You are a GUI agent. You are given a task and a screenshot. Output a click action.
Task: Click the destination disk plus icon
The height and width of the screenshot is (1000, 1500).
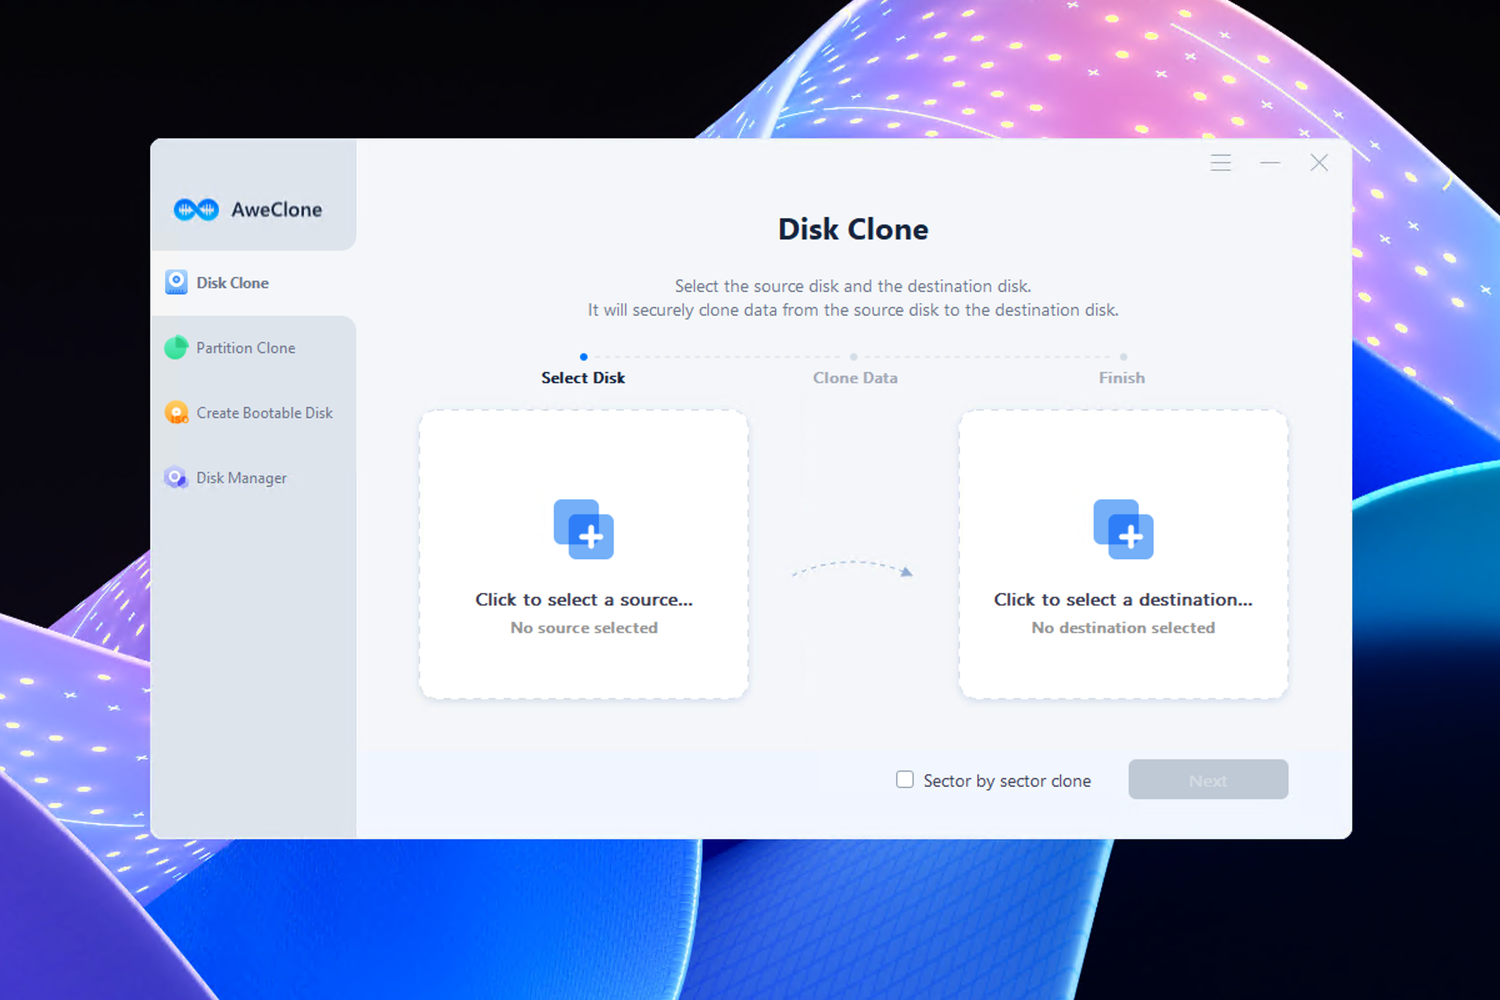click(1123, 529)
